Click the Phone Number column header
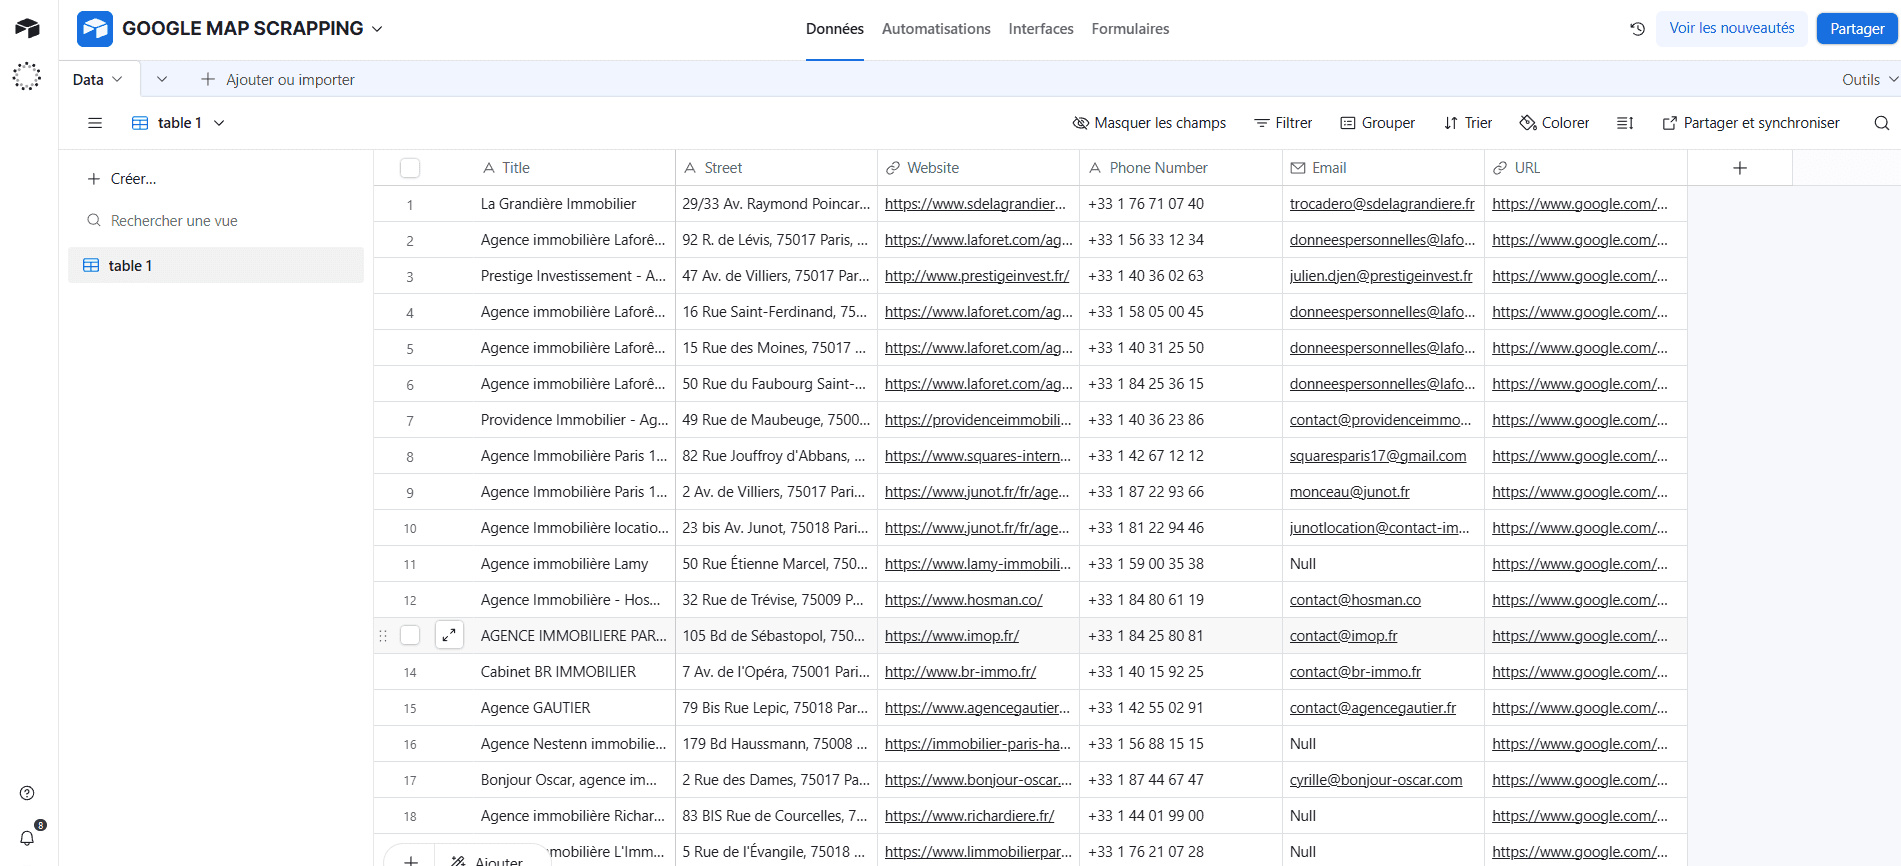1901x866 pixels. pyautogui.click(x=1181, y=168)
